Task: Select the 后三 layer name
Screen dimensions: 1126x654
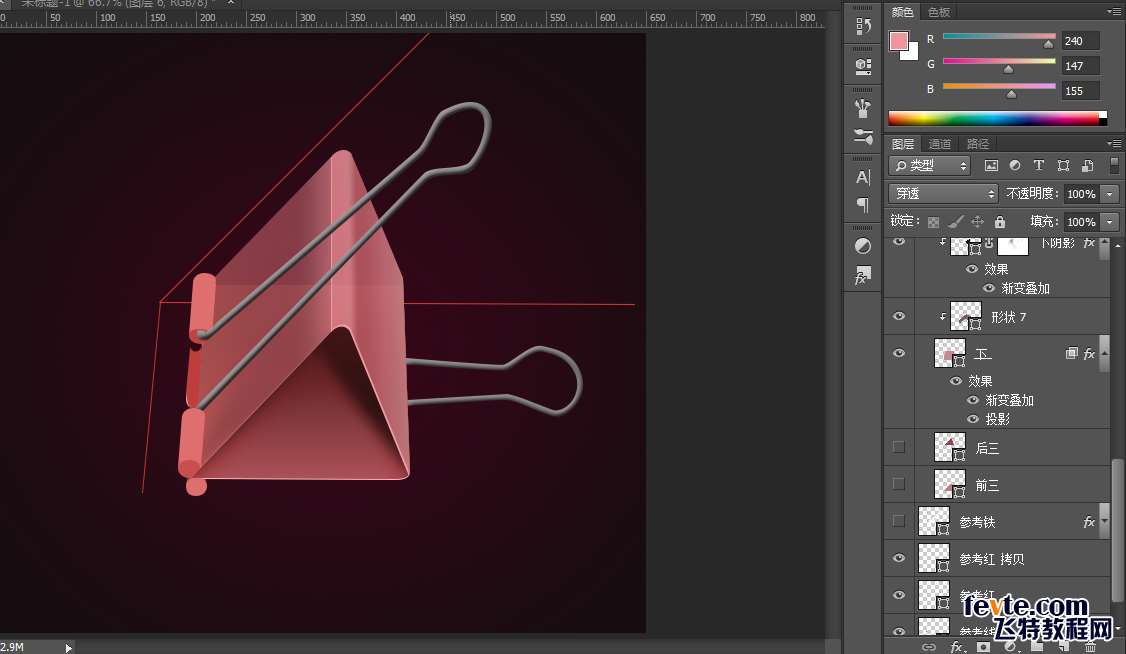Action: [987, 448]
